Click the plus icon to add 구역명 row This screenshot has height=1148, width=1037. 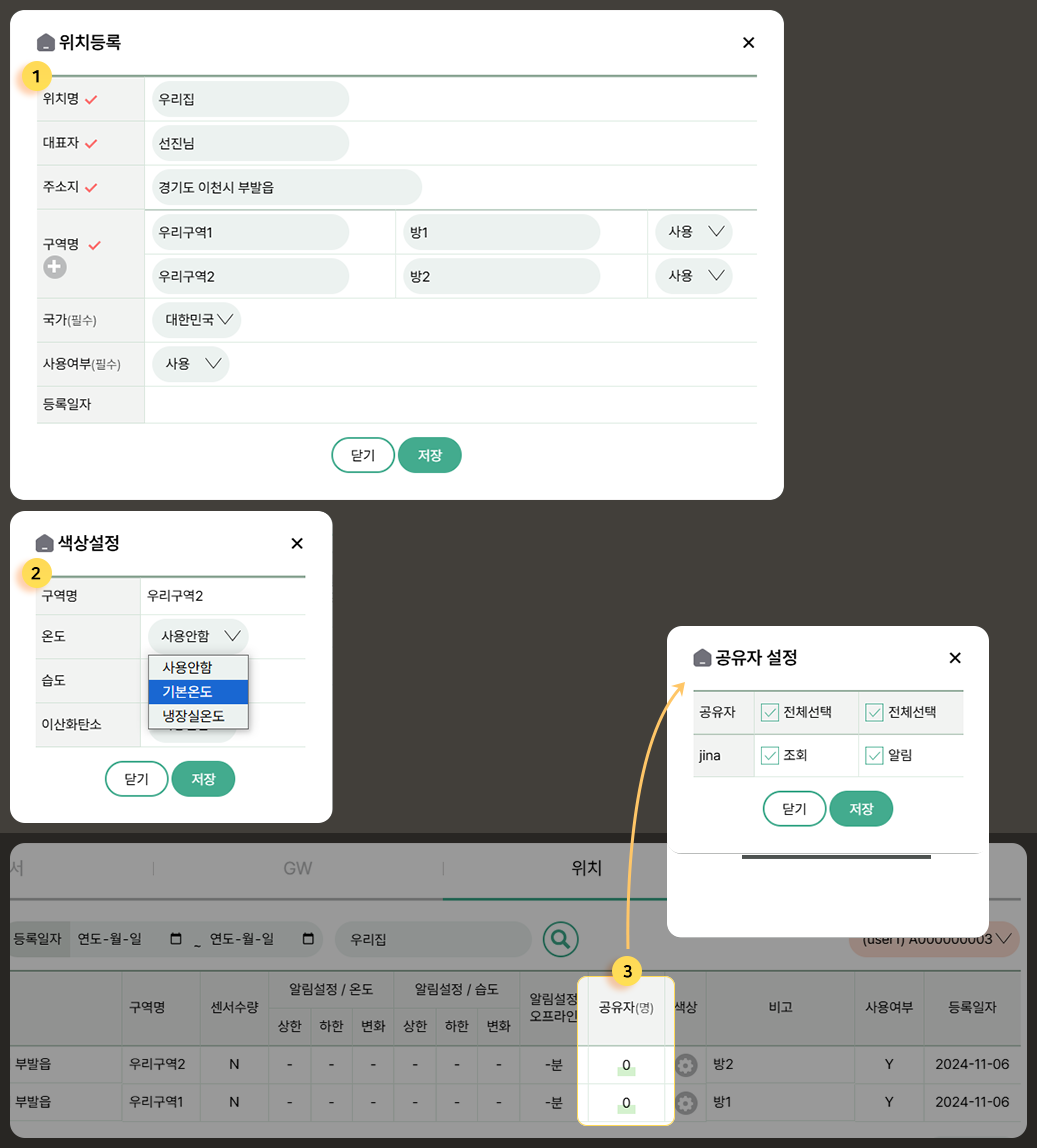point(55,267)
